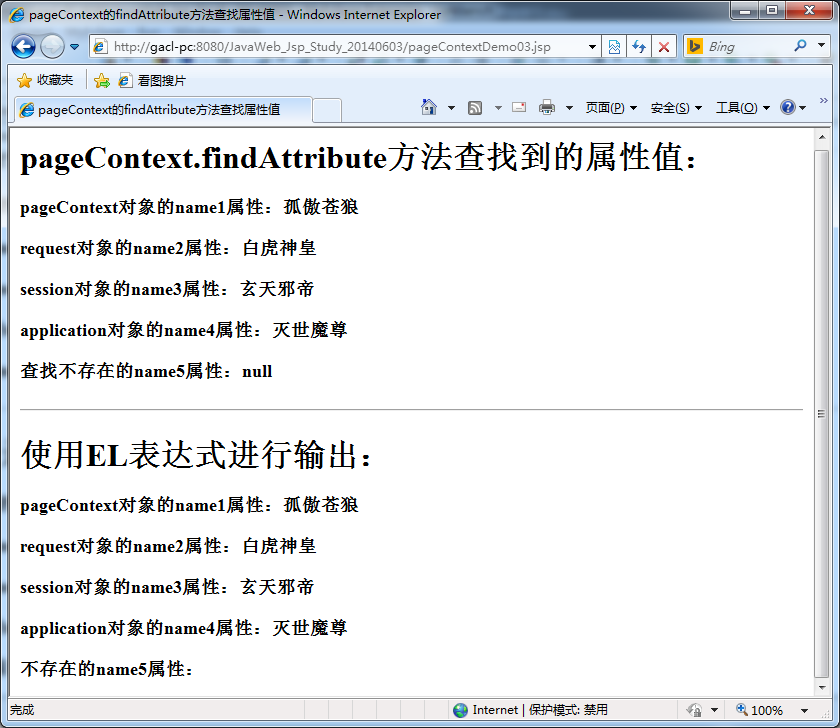Image resolution: width=840 pixels, height=728 pixels.
Task: Minimize the Internet Explorer window
Action: [x=745, y=10]
